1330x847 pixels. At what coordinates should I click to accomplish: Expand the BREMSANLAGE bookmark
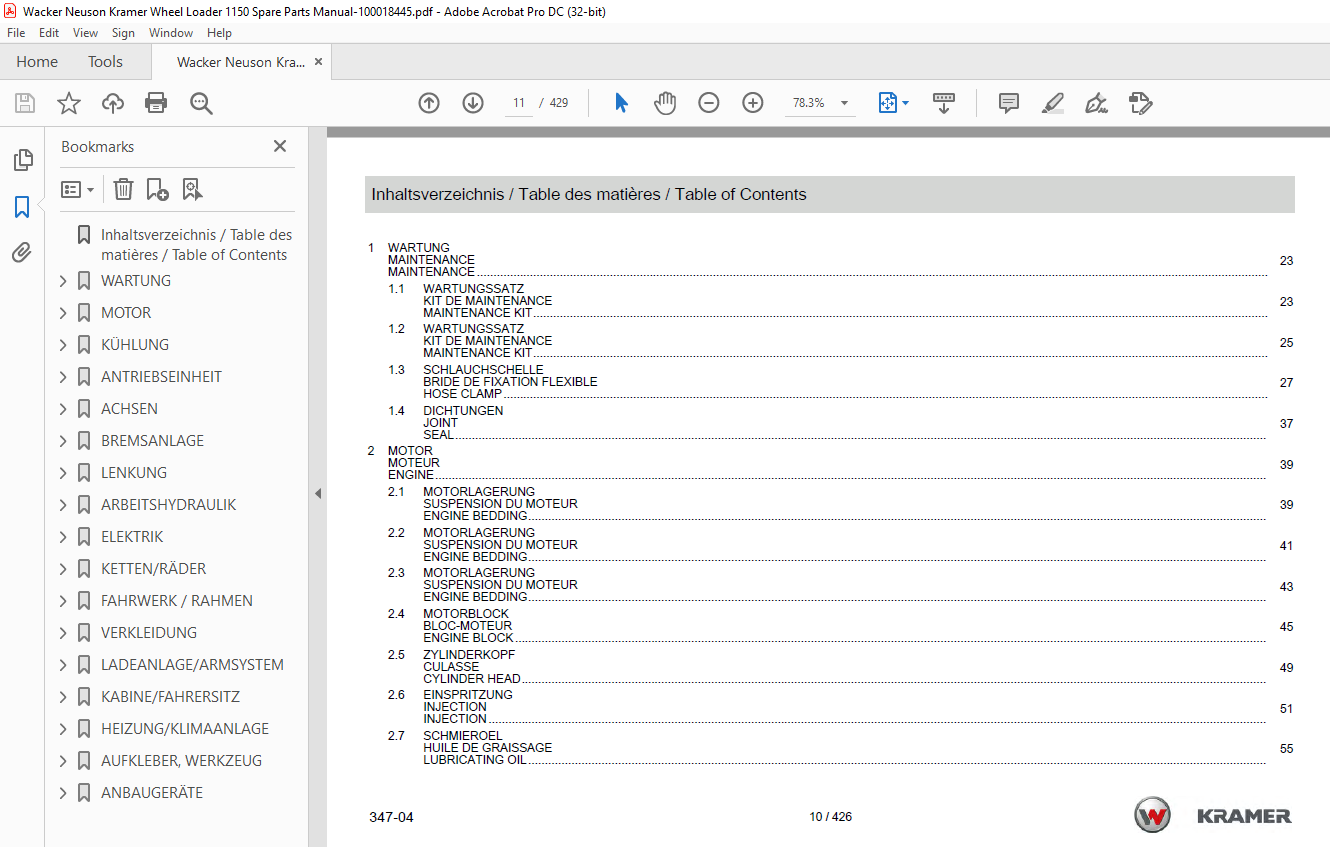(63, 441)
